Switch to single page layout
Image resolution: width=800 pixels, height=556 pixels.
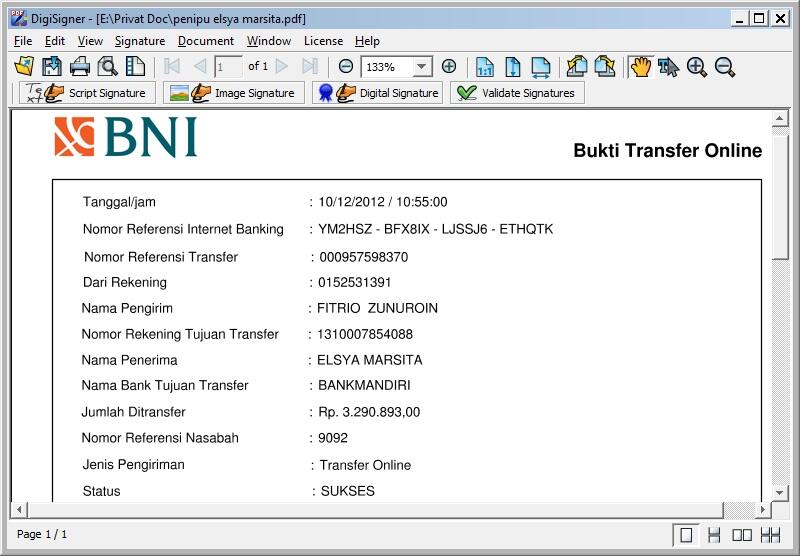686,535
